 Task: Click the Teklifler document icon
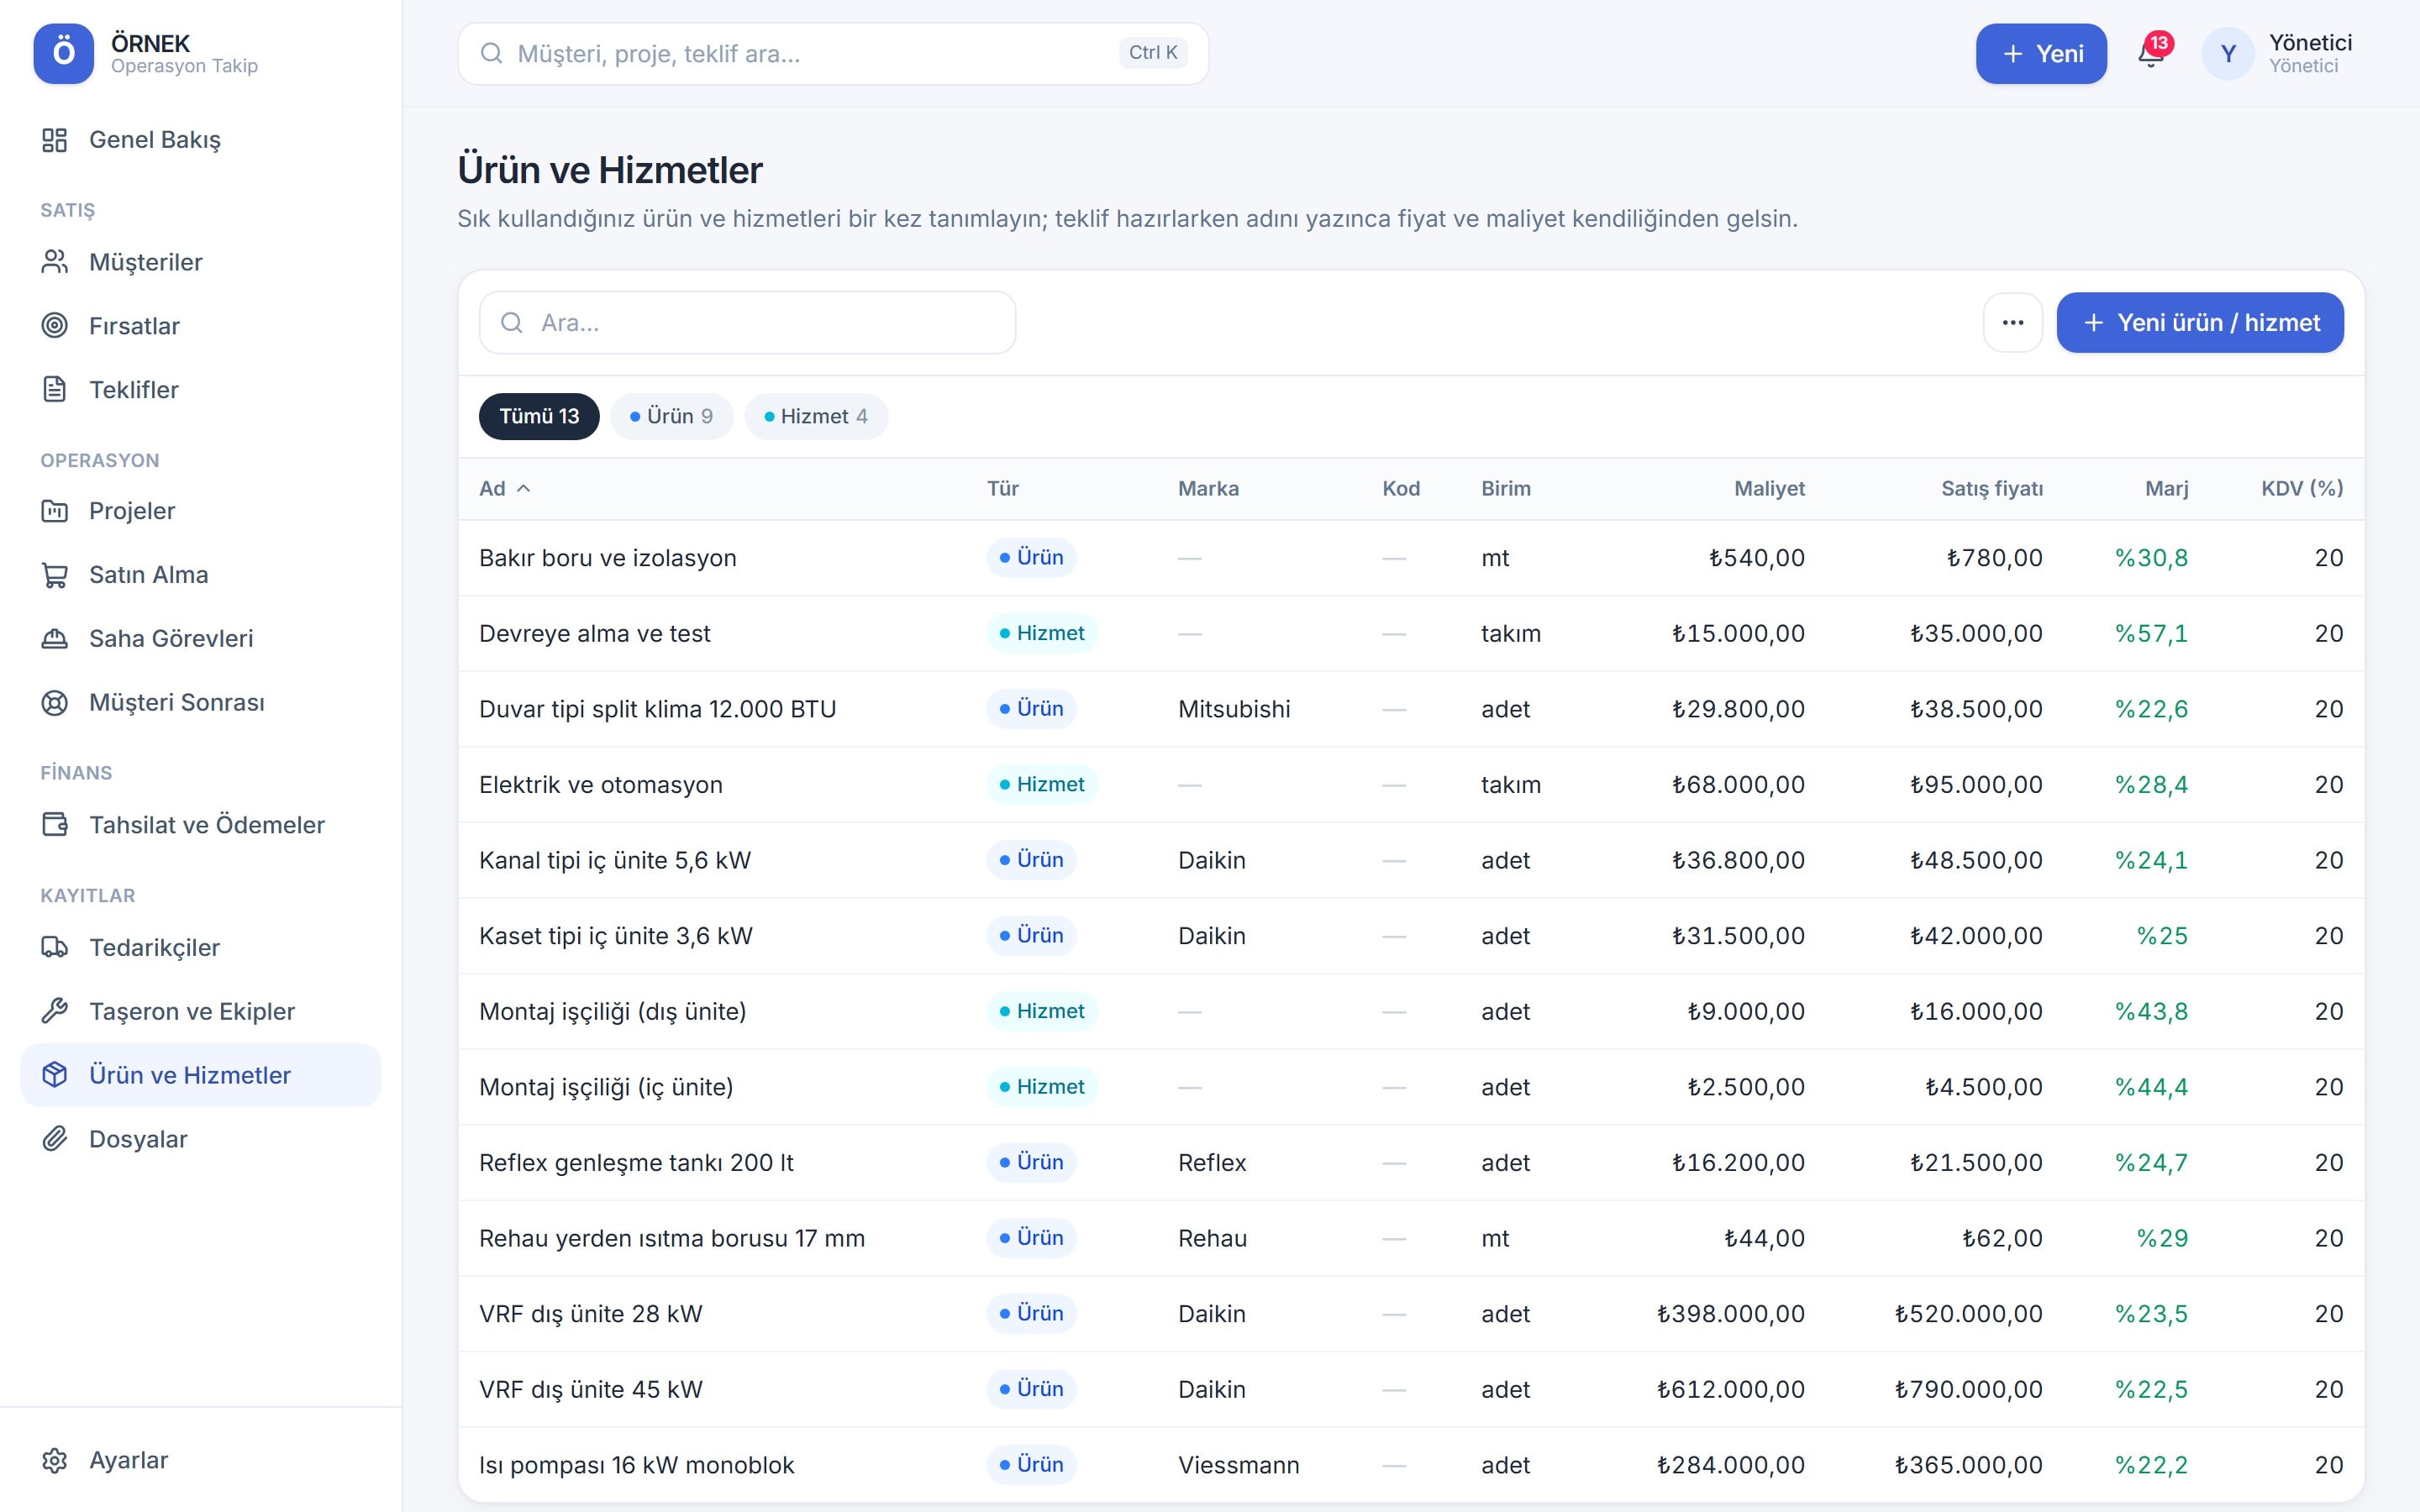point(54,390)
